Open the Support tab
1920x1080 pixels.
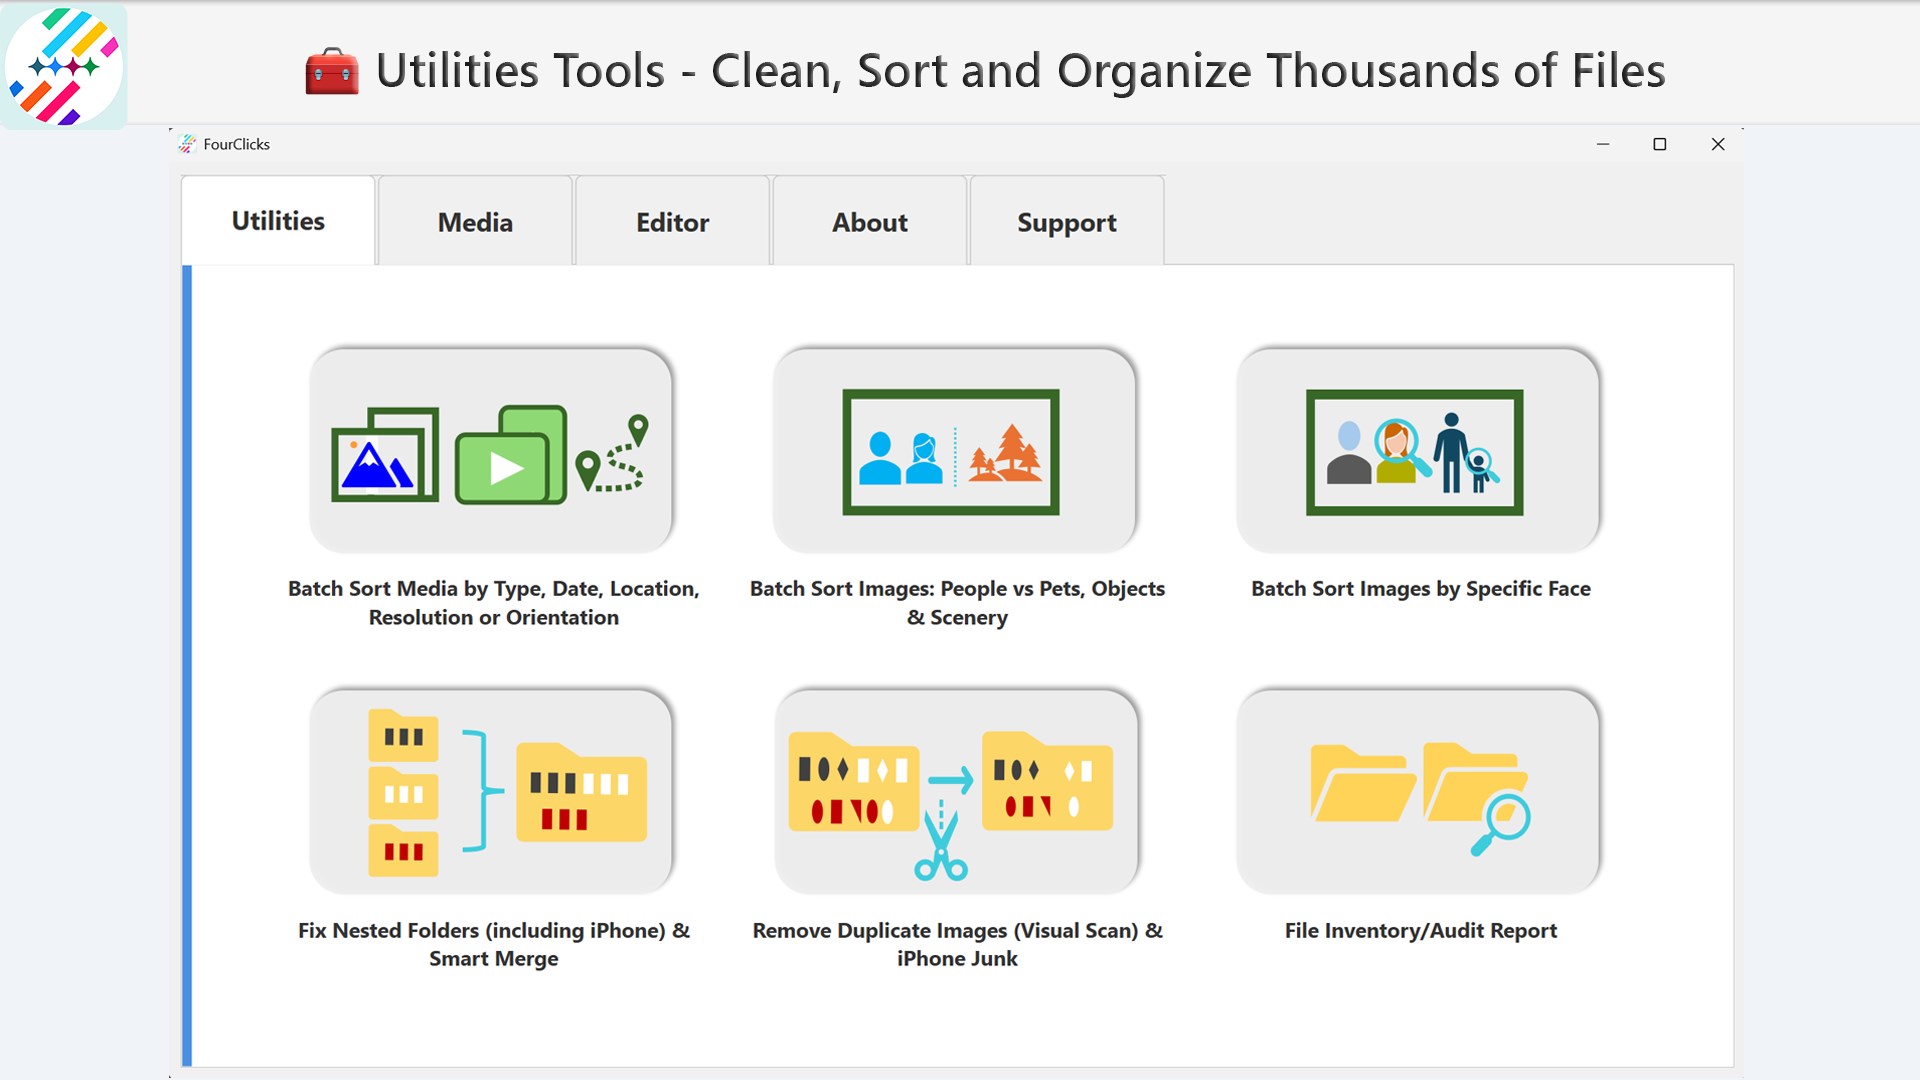coord(1066,222)
